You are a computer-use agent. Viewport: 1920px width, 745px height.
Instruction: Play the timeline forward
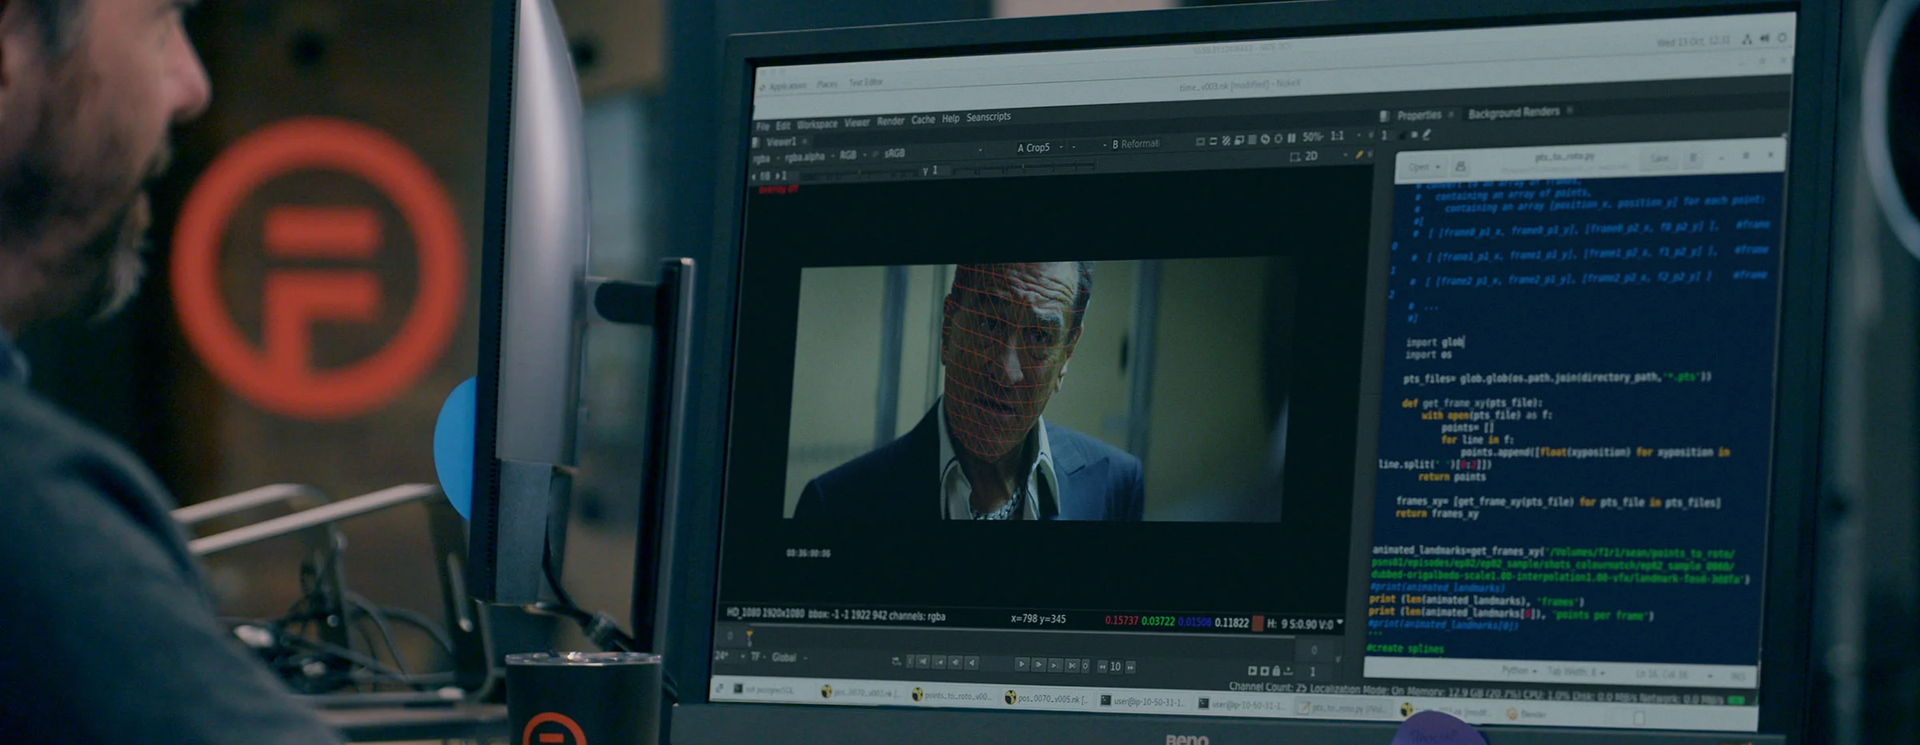pos(1022,664)
